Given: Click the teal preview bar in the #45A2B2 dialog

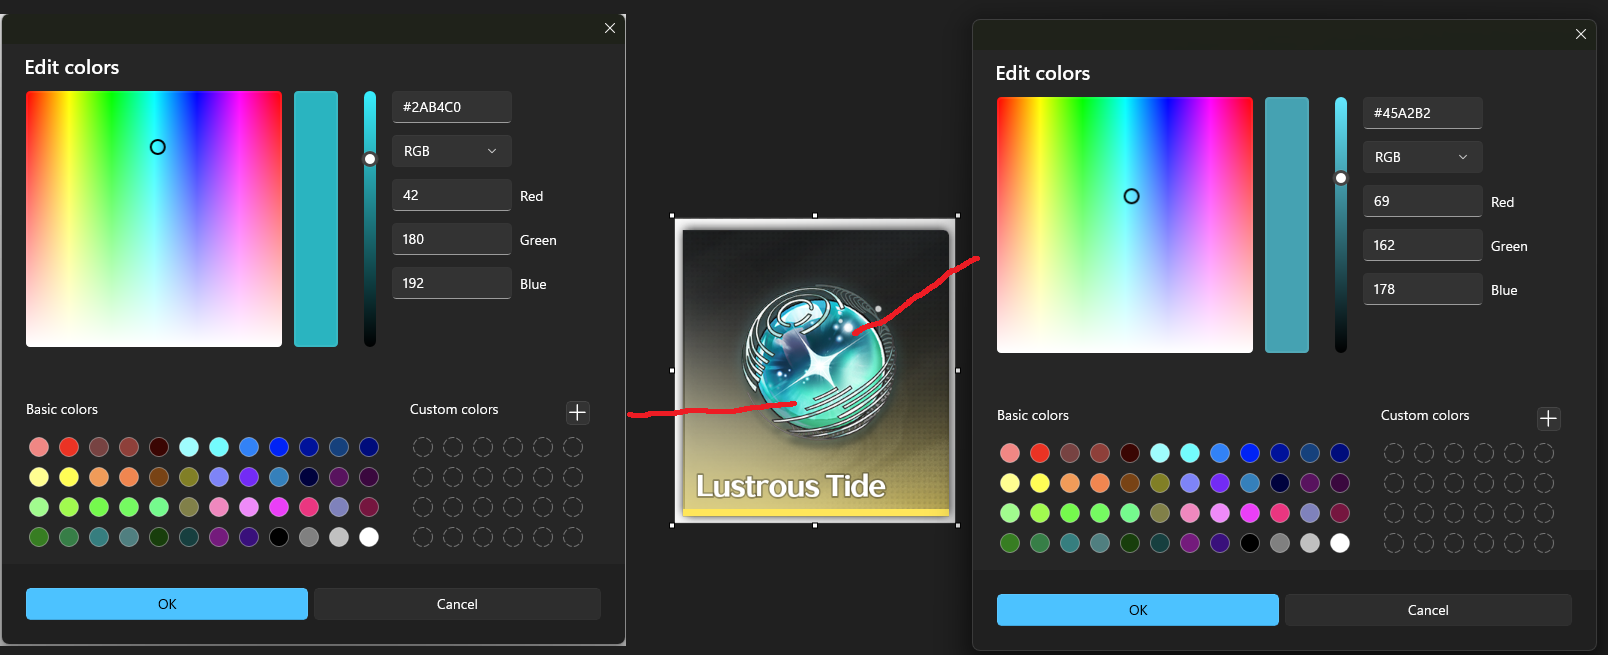Looking at the screenshot, I should pyautogui.click(x=1287, y=225).
